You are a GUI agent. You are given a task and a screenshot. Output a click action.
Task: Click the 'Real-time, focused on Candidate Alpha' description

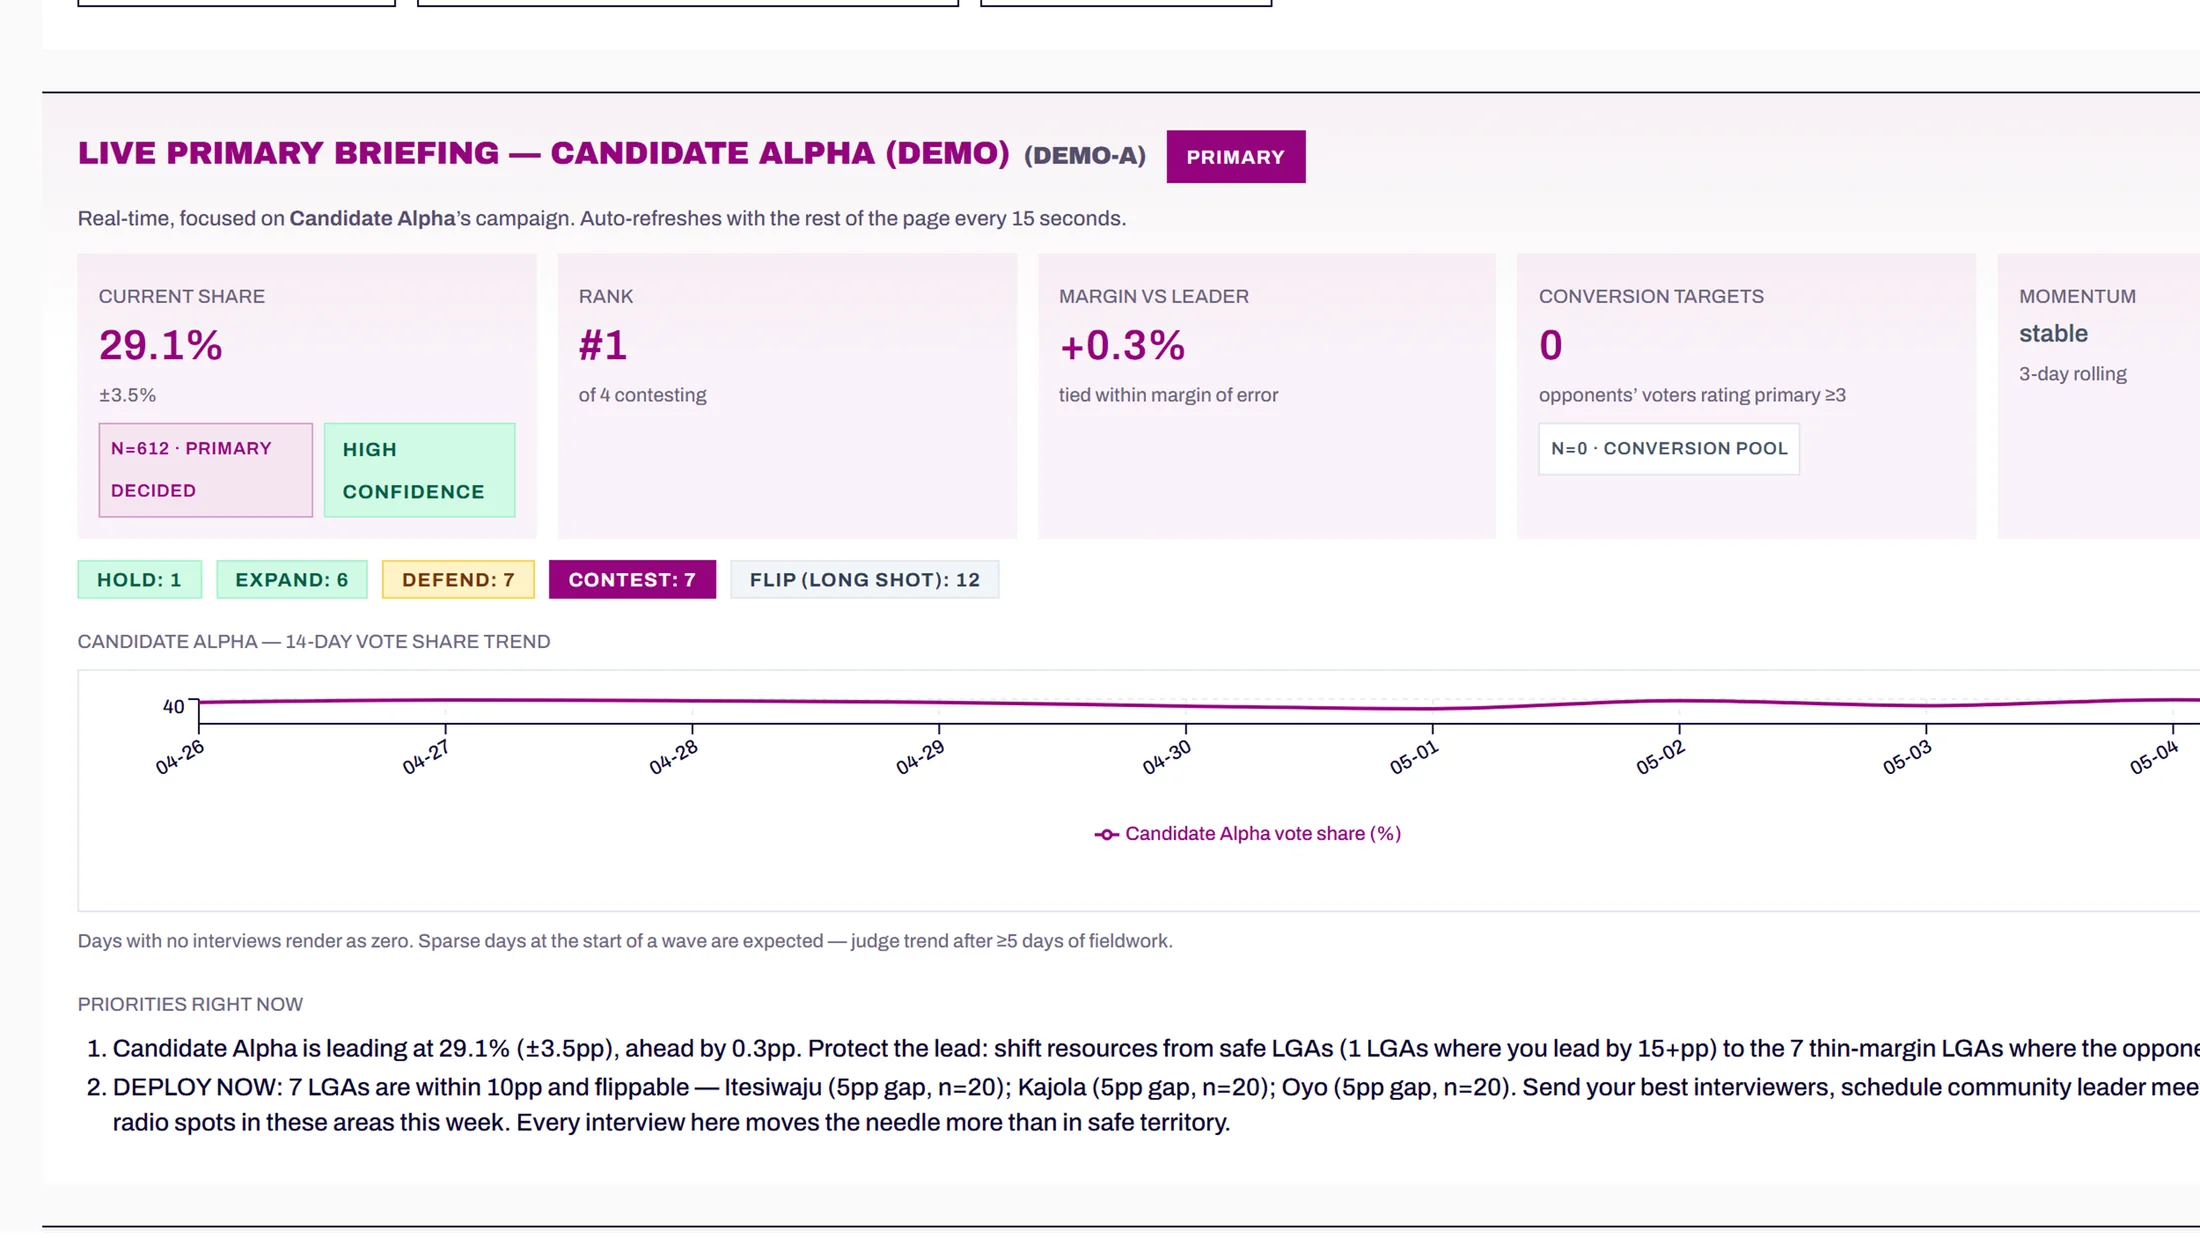pyautogui.click(x=602, y=219)
